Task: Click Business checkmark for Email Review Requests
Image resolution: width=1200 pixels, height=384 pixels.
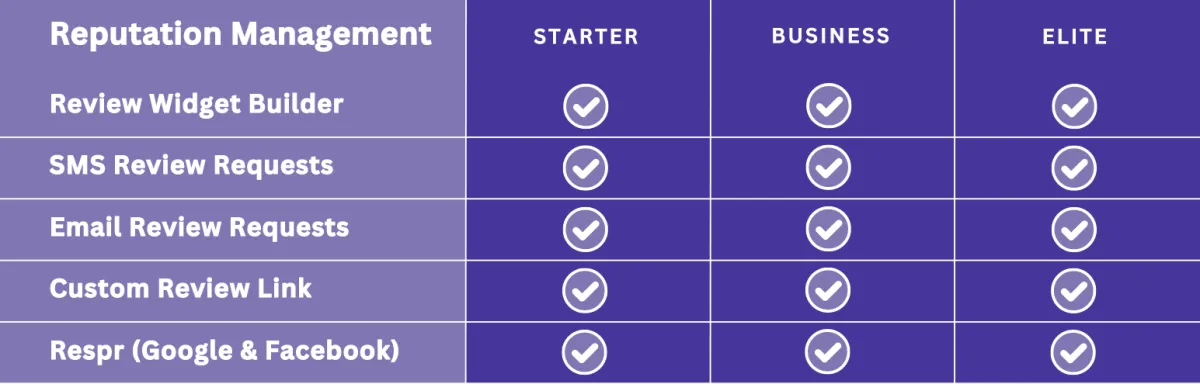Action: click(x=829, y=229)
